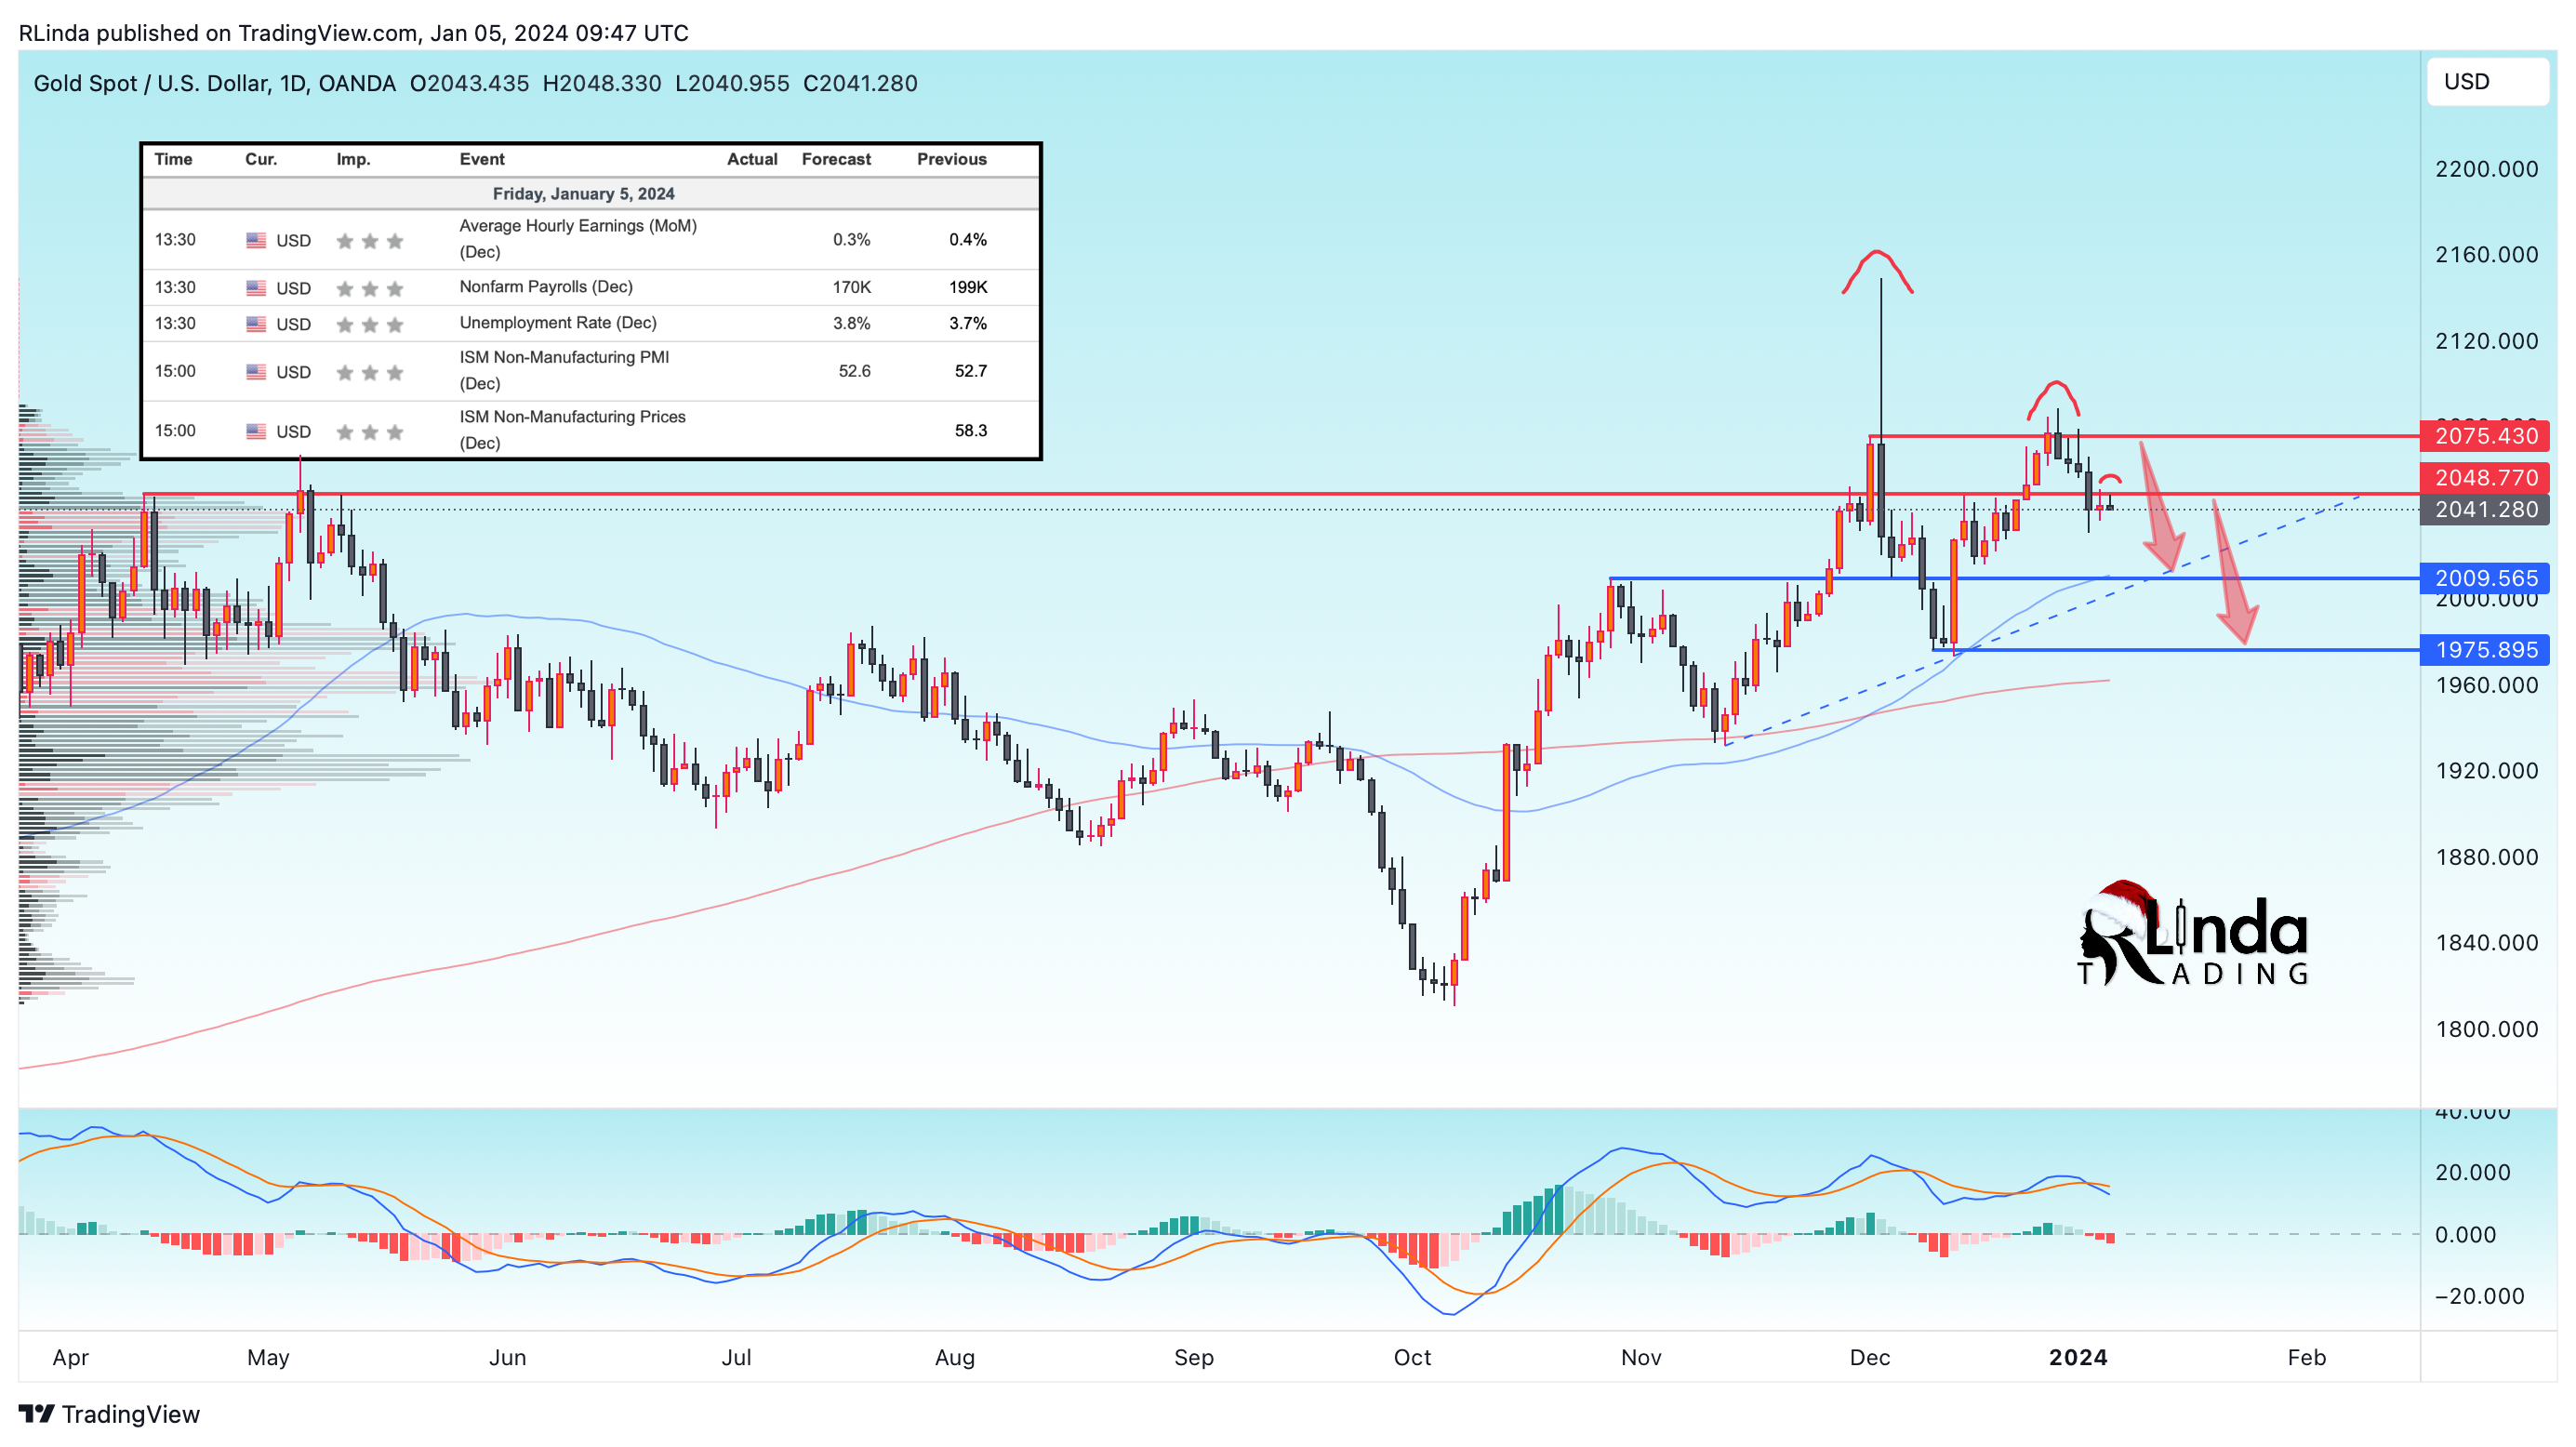Click the Oct label on time axis
This screenshot has height=1447, width=2576.
pyautogui.click(x=1412, y=1358)
